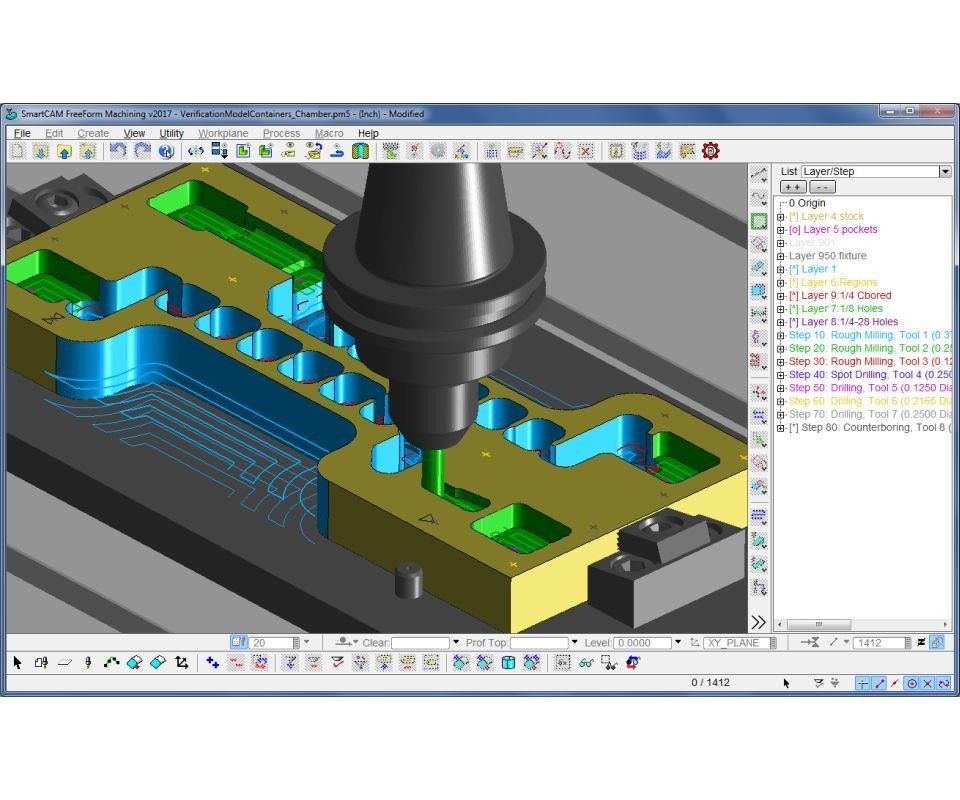Toggle the crosshair snap button in status bar
Image resolution: width=960 pixels, height=800 pixels.
[x=863, y=683]
